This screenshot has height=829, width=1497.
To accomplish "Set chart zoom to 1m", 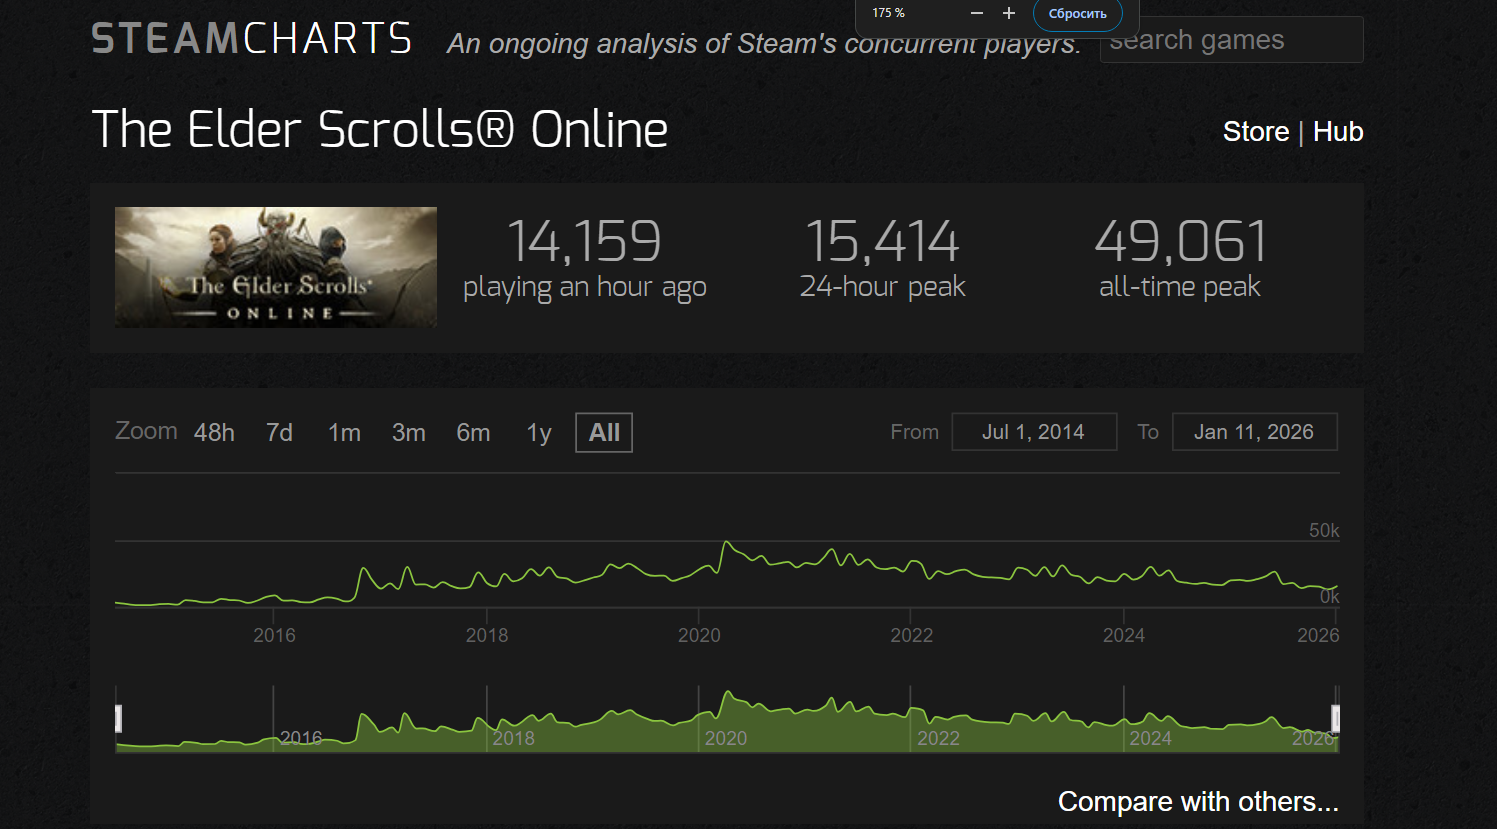I will pos(344,433).
